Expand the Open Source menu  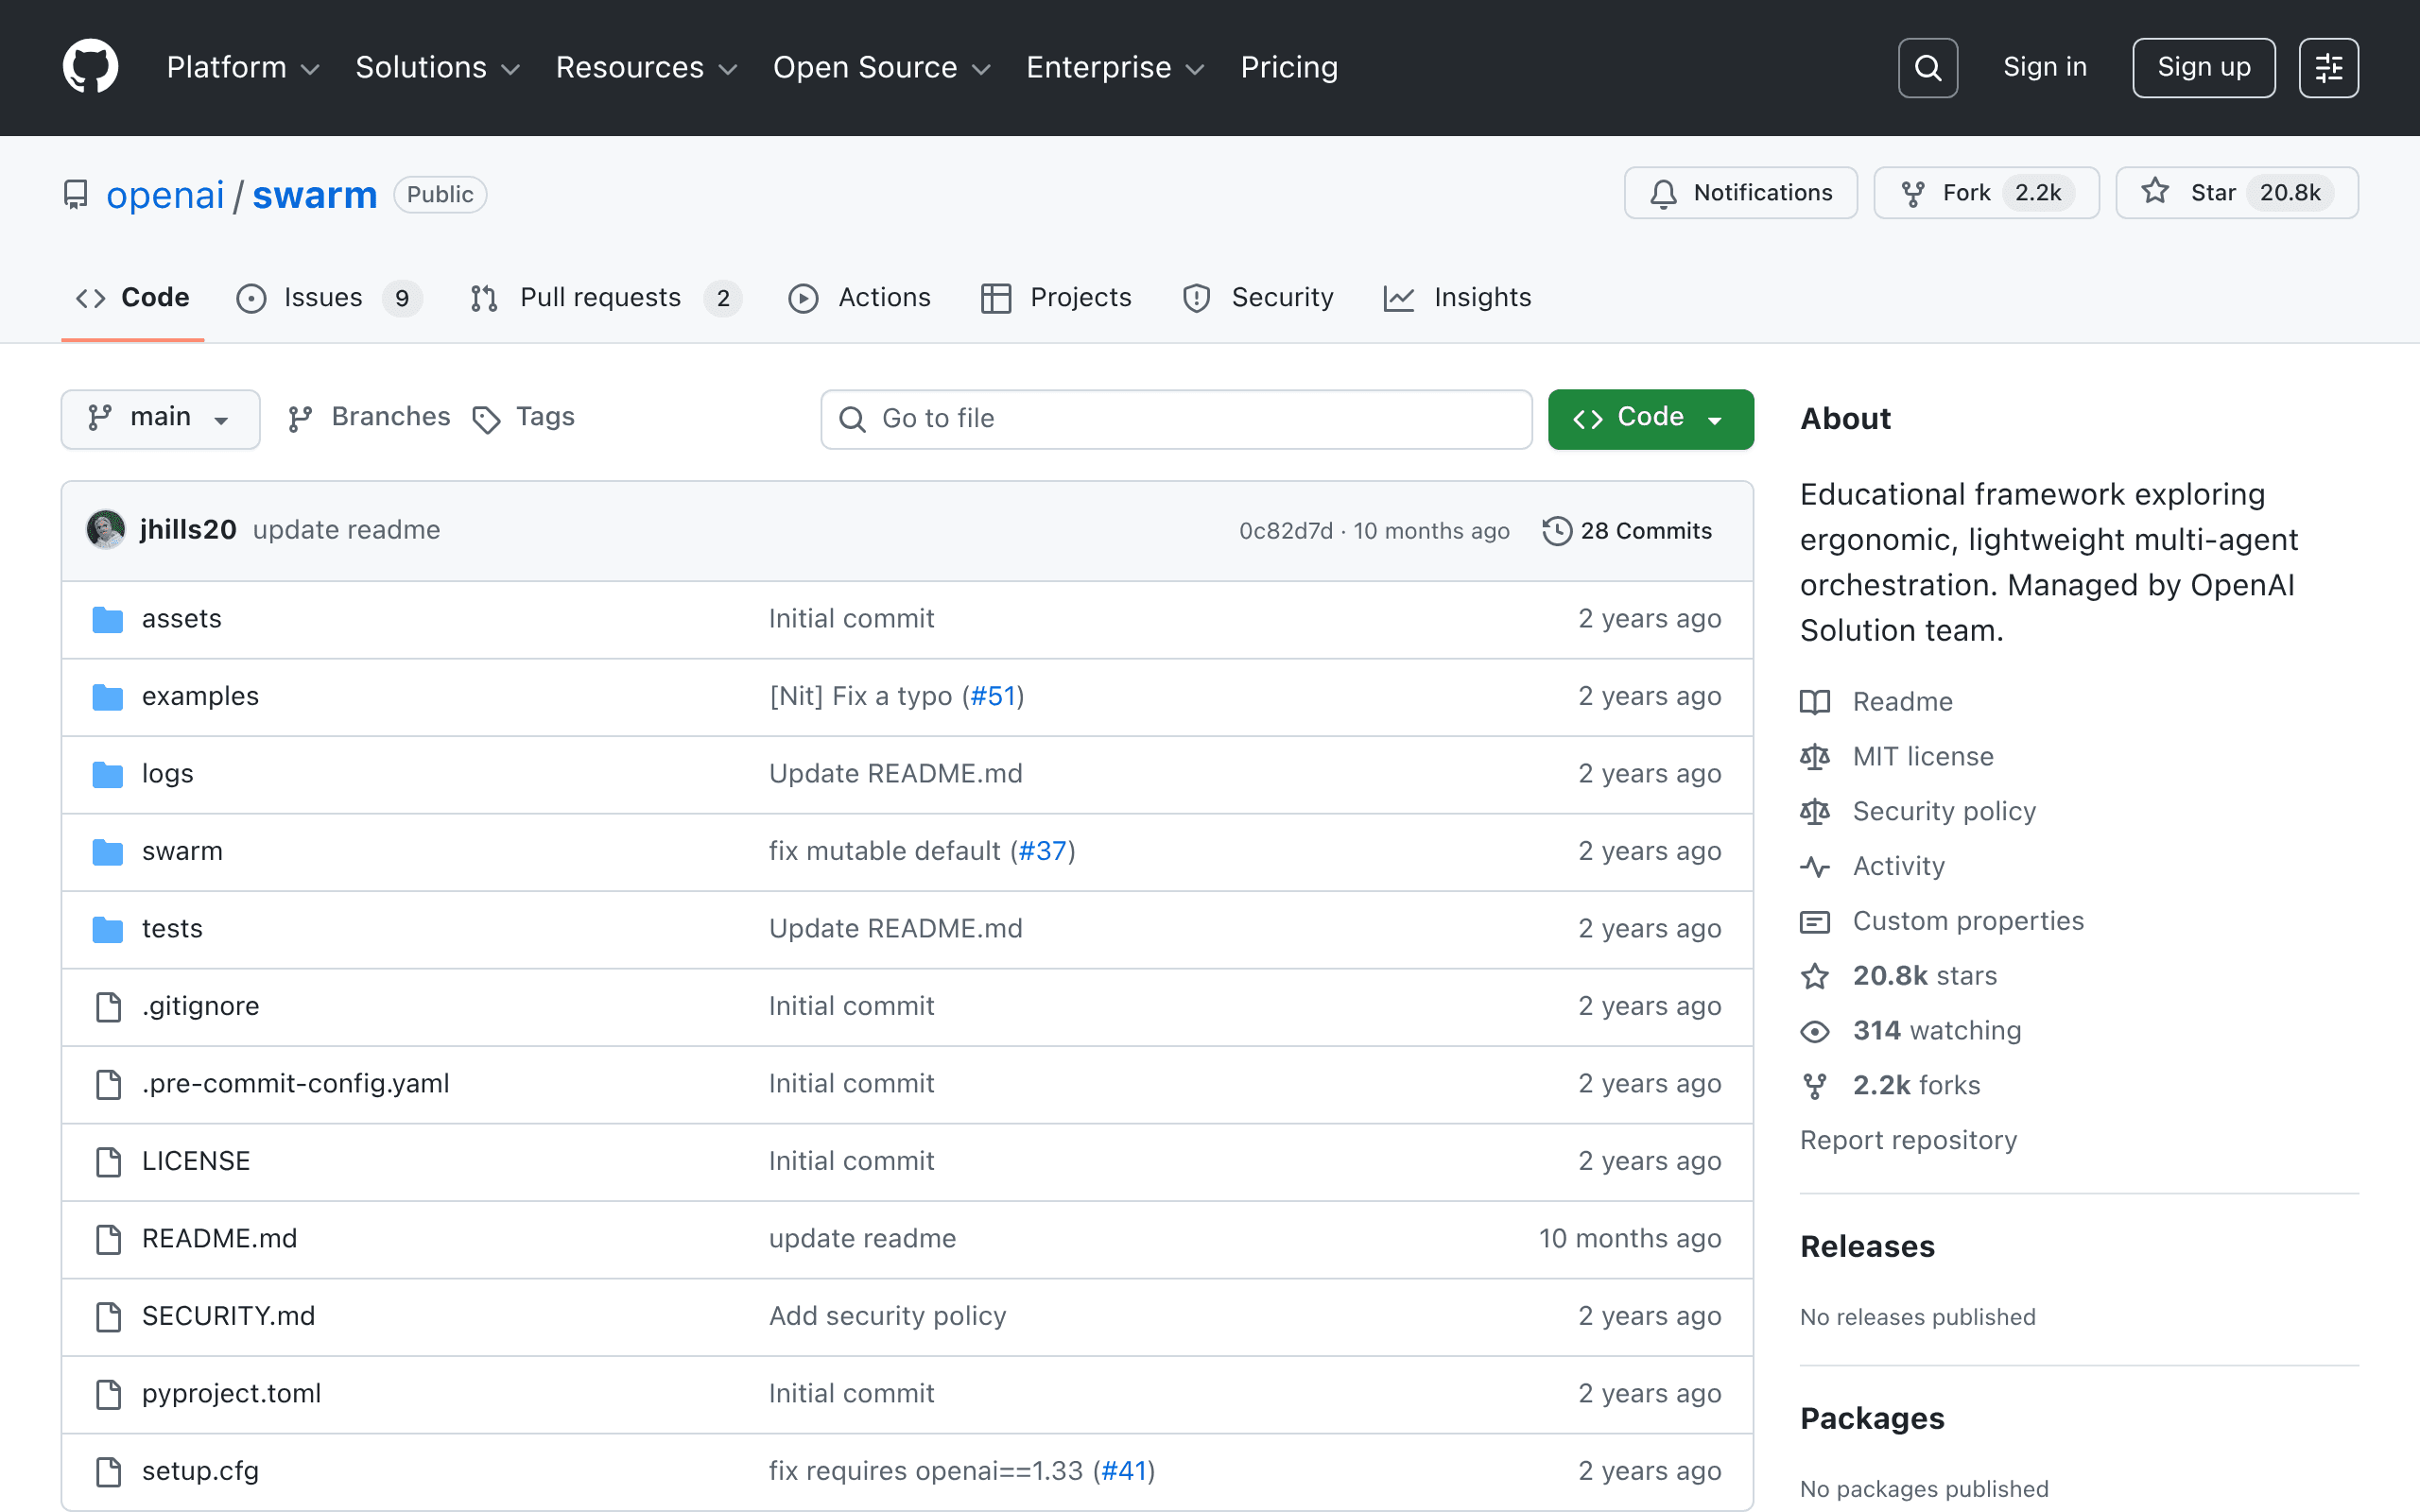(881, 67)
